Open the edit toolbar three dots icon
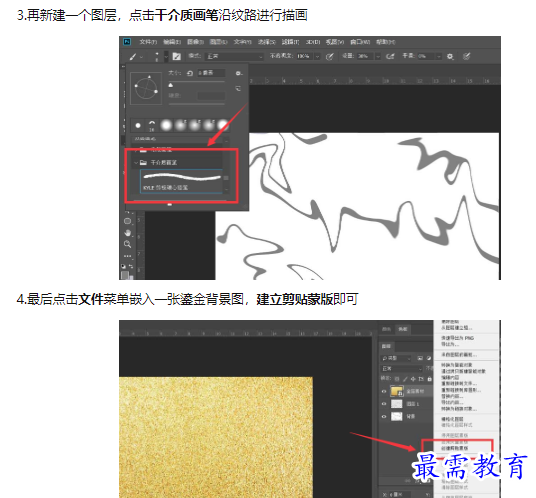 tap(128, 256)
